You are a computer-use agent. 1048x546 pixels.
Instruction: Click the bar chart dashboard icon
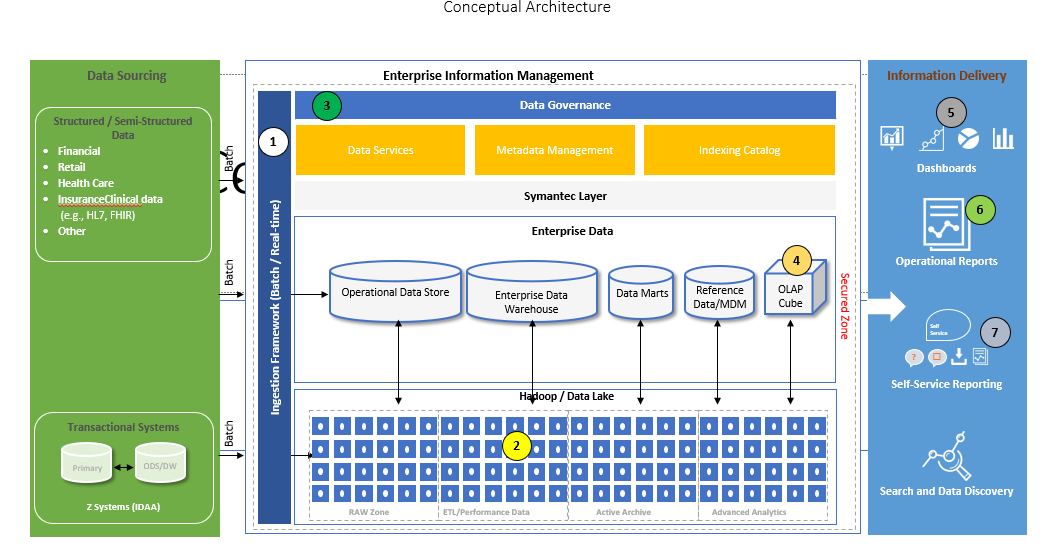1003,138
